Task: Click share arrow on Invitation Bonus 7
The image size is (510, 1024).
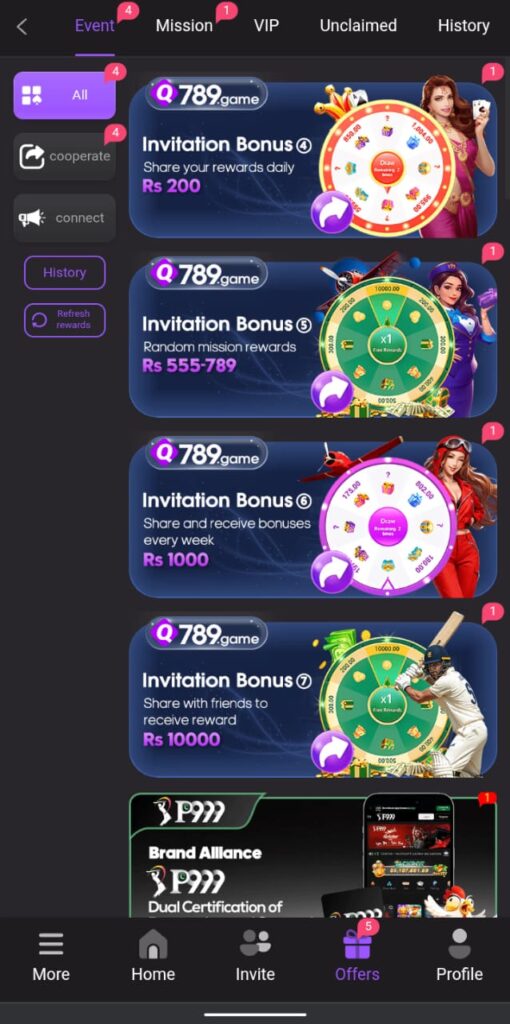Action: tap(332, 752)
